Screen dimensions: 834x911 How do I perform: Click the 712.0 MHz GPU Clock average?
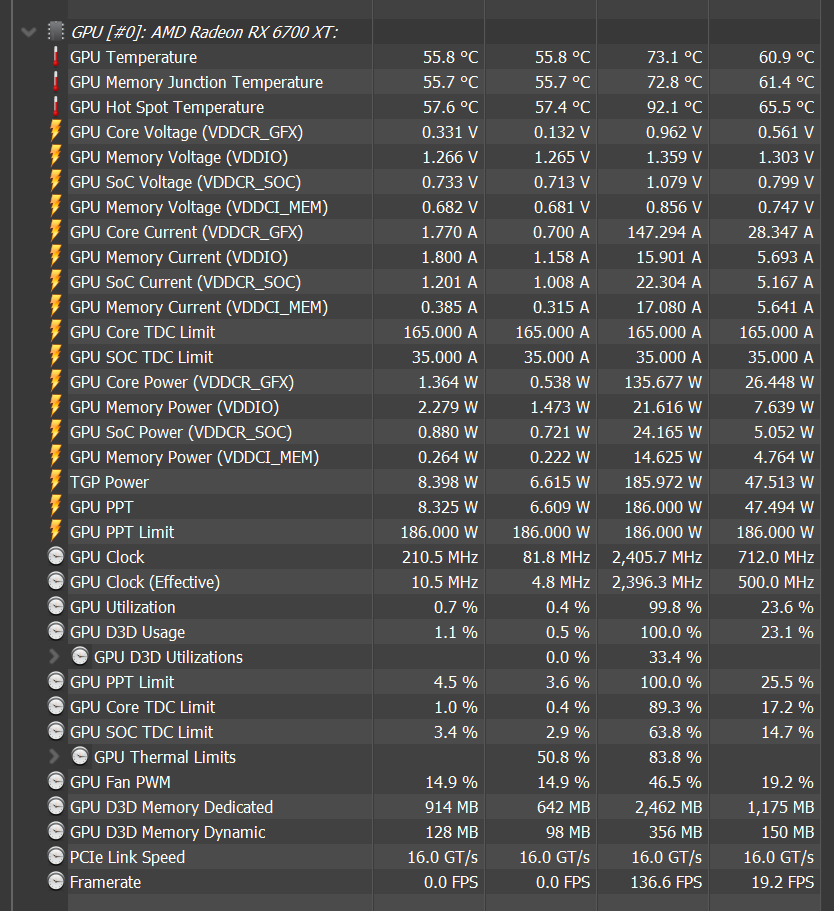[x=776, y=557]
